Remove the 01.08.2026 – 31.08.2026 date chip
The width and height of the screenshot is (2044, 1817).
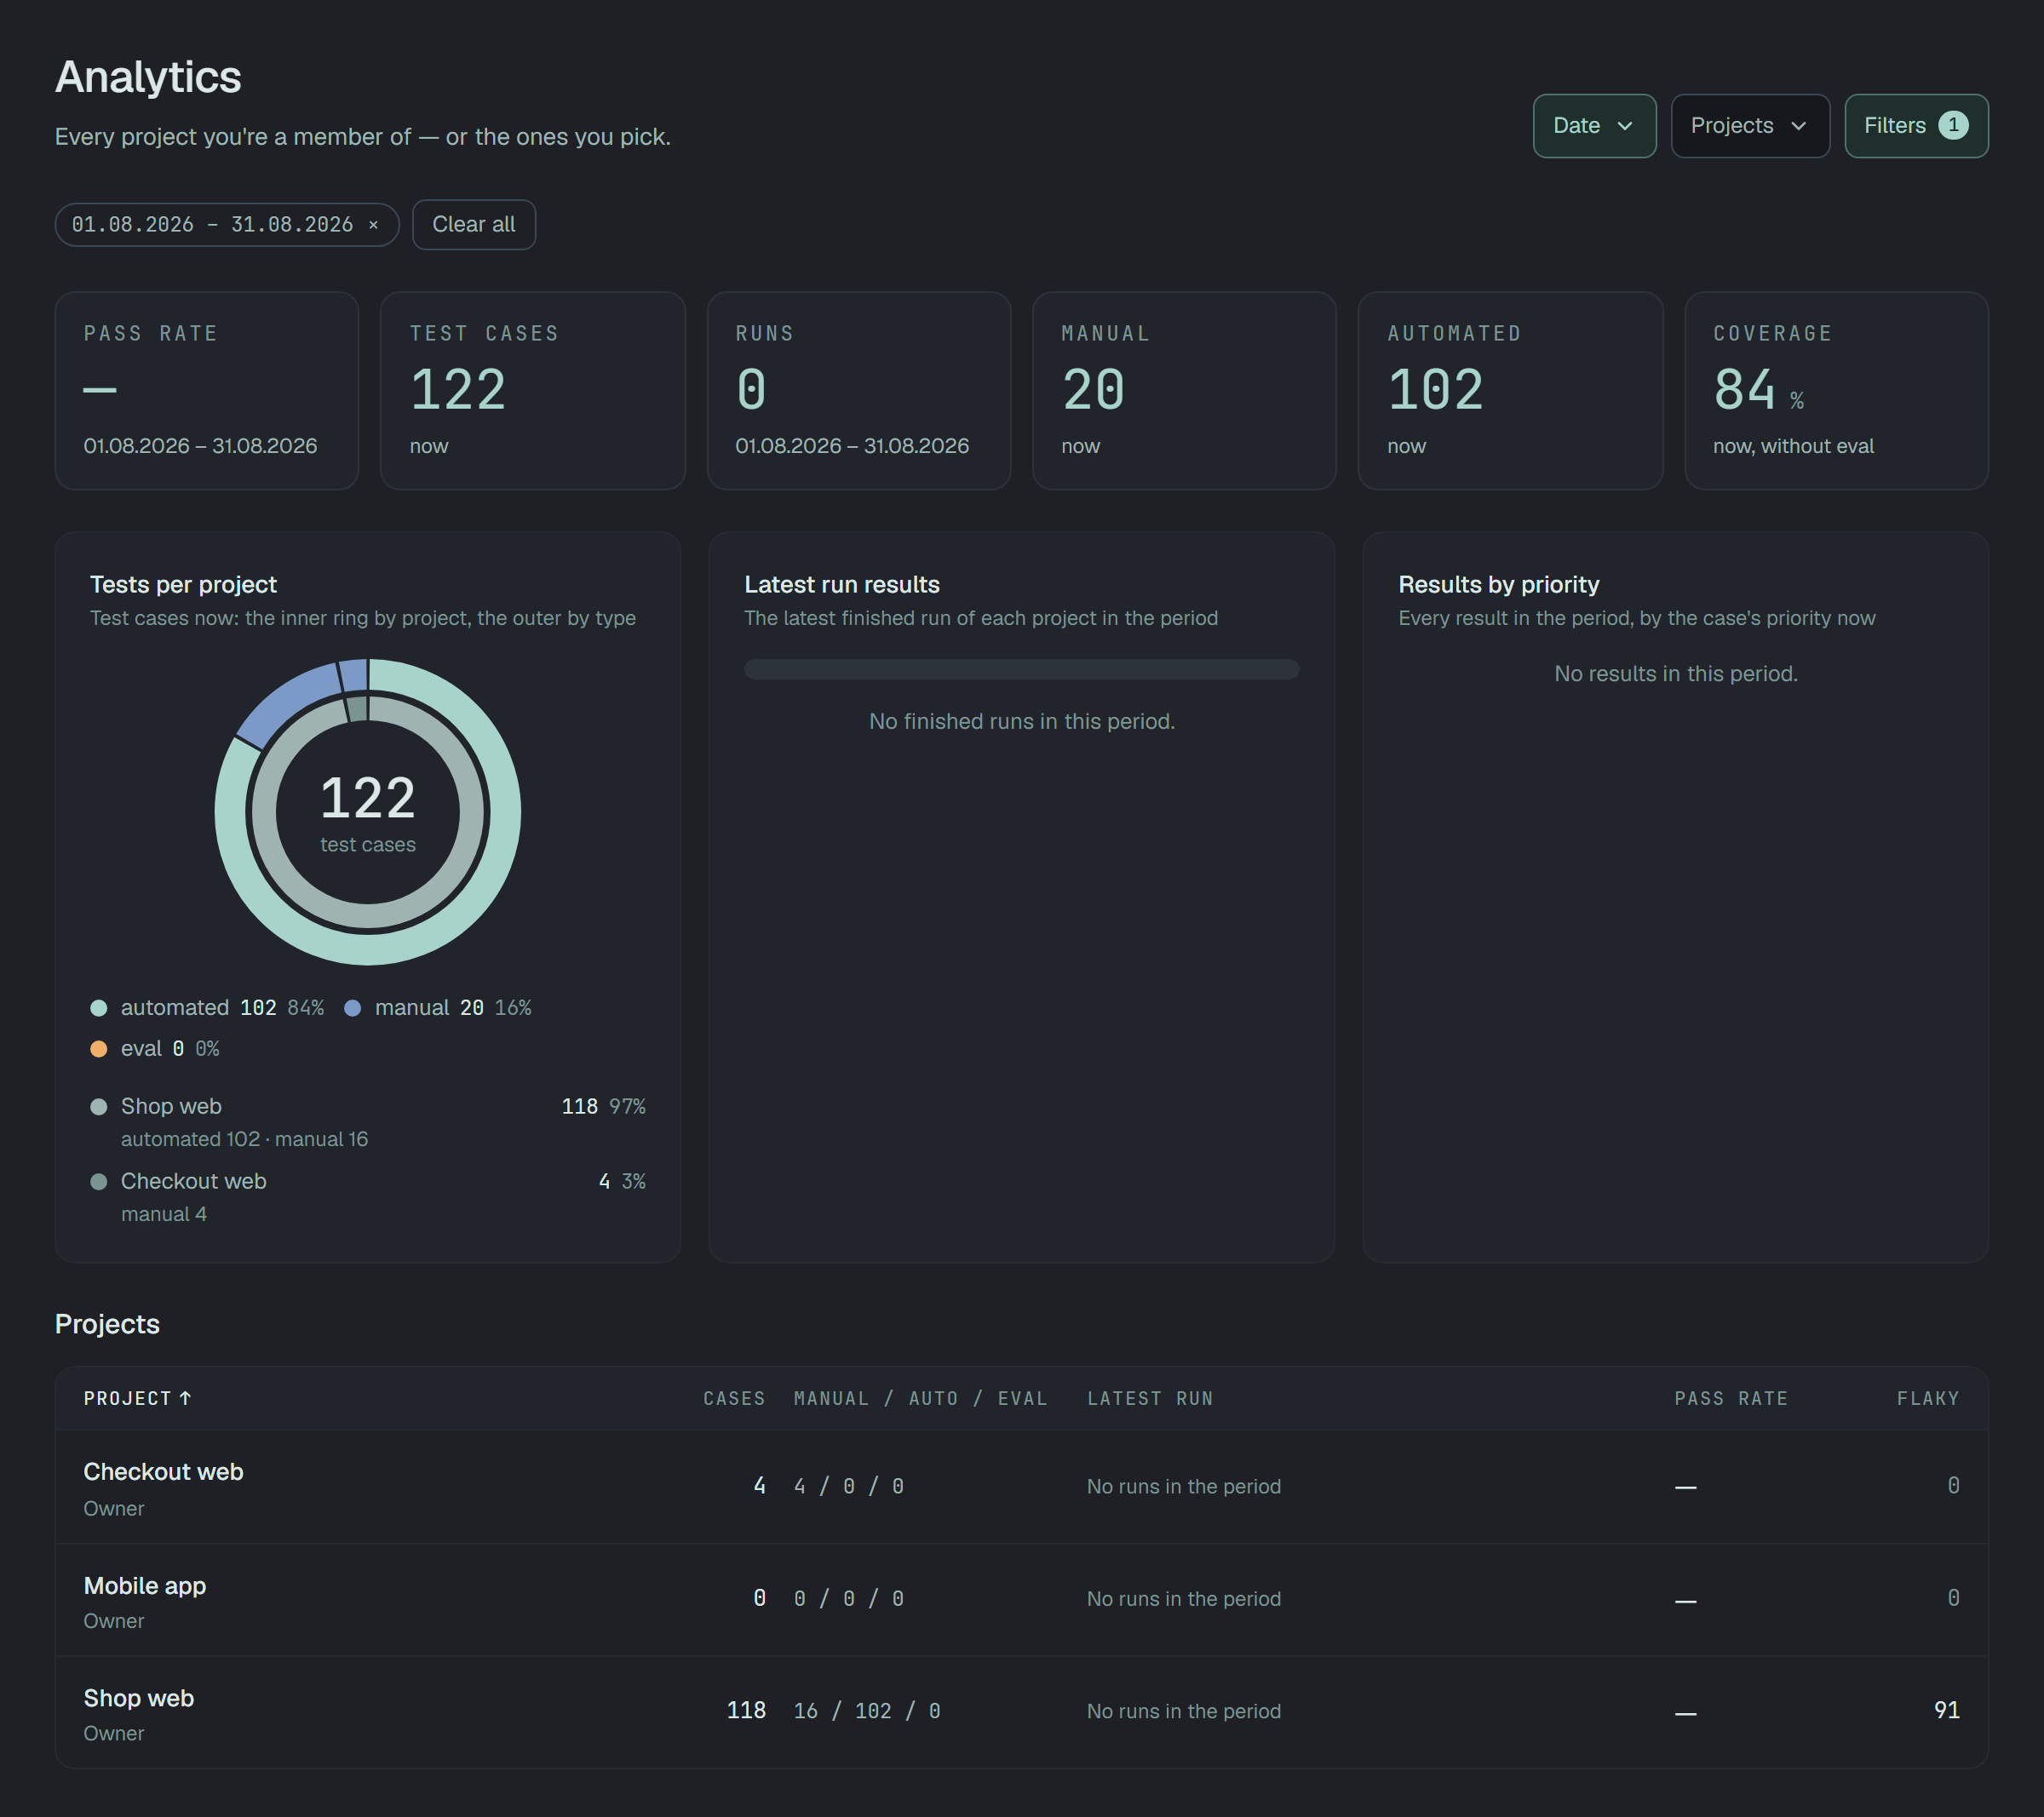(x=373, y=225)
